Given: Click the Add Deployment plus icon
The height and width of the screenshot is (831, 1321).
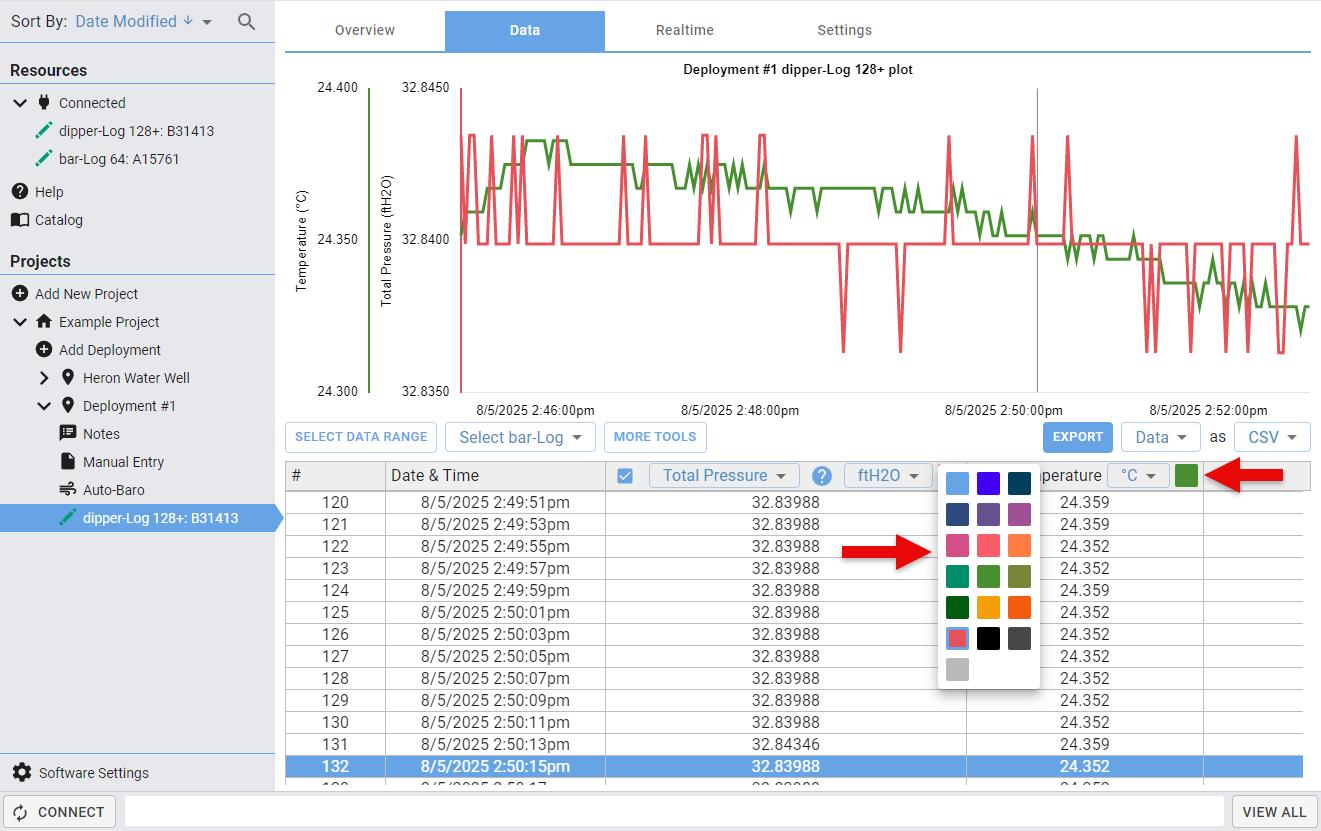Looking at the screenshot, I should click(x=43, y=349).
